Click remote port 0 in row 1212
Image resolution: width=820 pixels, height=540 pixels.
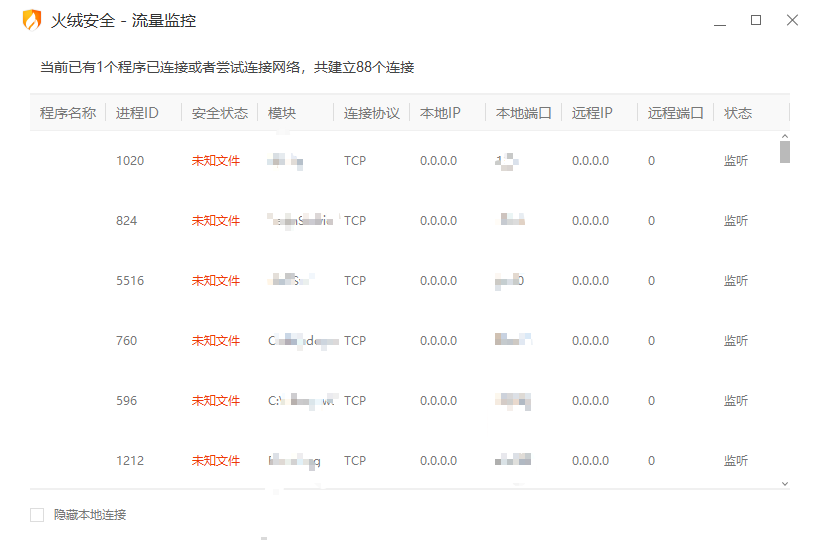(x=652, y=461)
